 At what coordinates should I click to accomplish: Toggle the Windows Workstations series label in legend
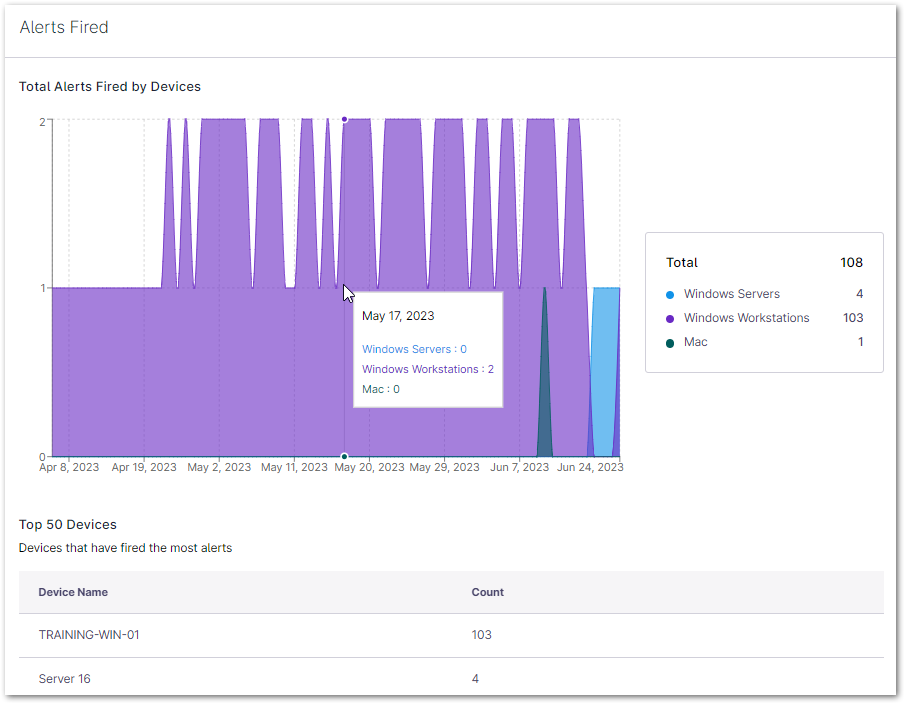click(x=746, y=318)
